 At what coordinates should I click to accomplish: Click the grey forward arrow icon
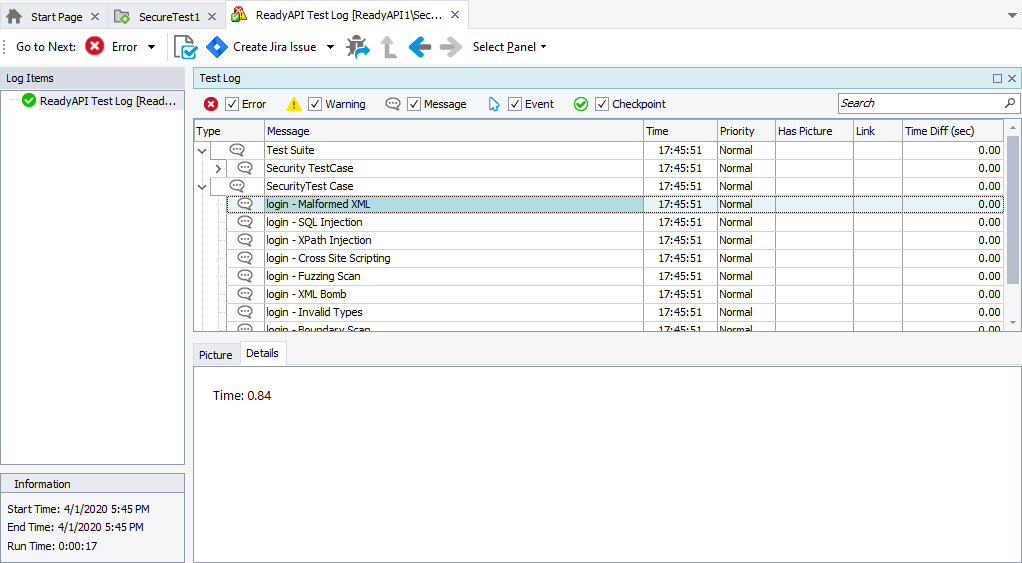pos(451,47)
